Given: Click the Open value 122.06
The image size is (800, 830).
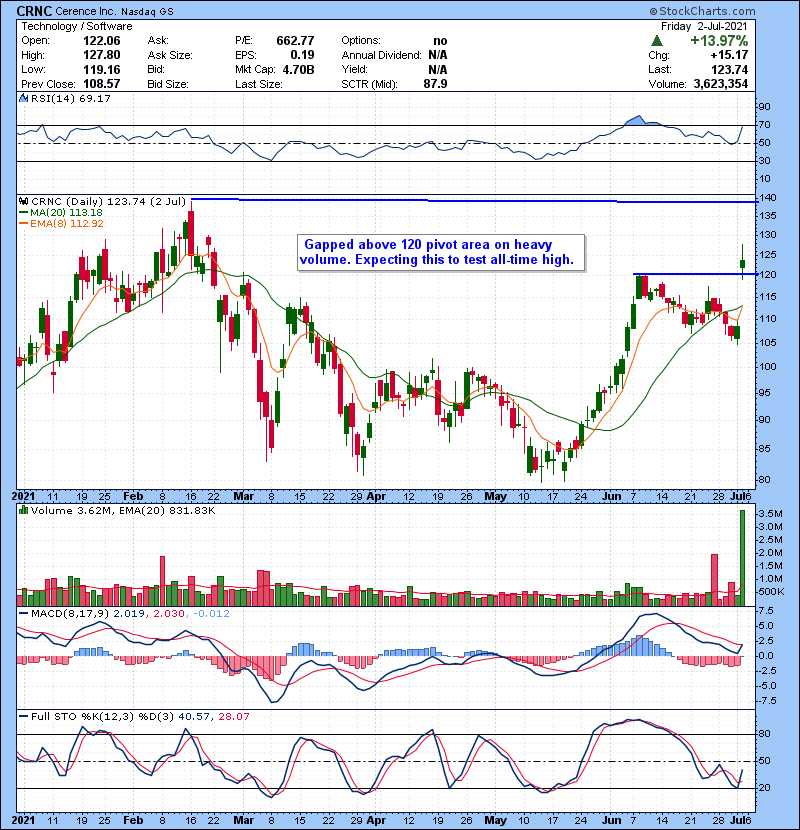Looking at the screenshot, I should pyautogui.click(x=102, y=41).
